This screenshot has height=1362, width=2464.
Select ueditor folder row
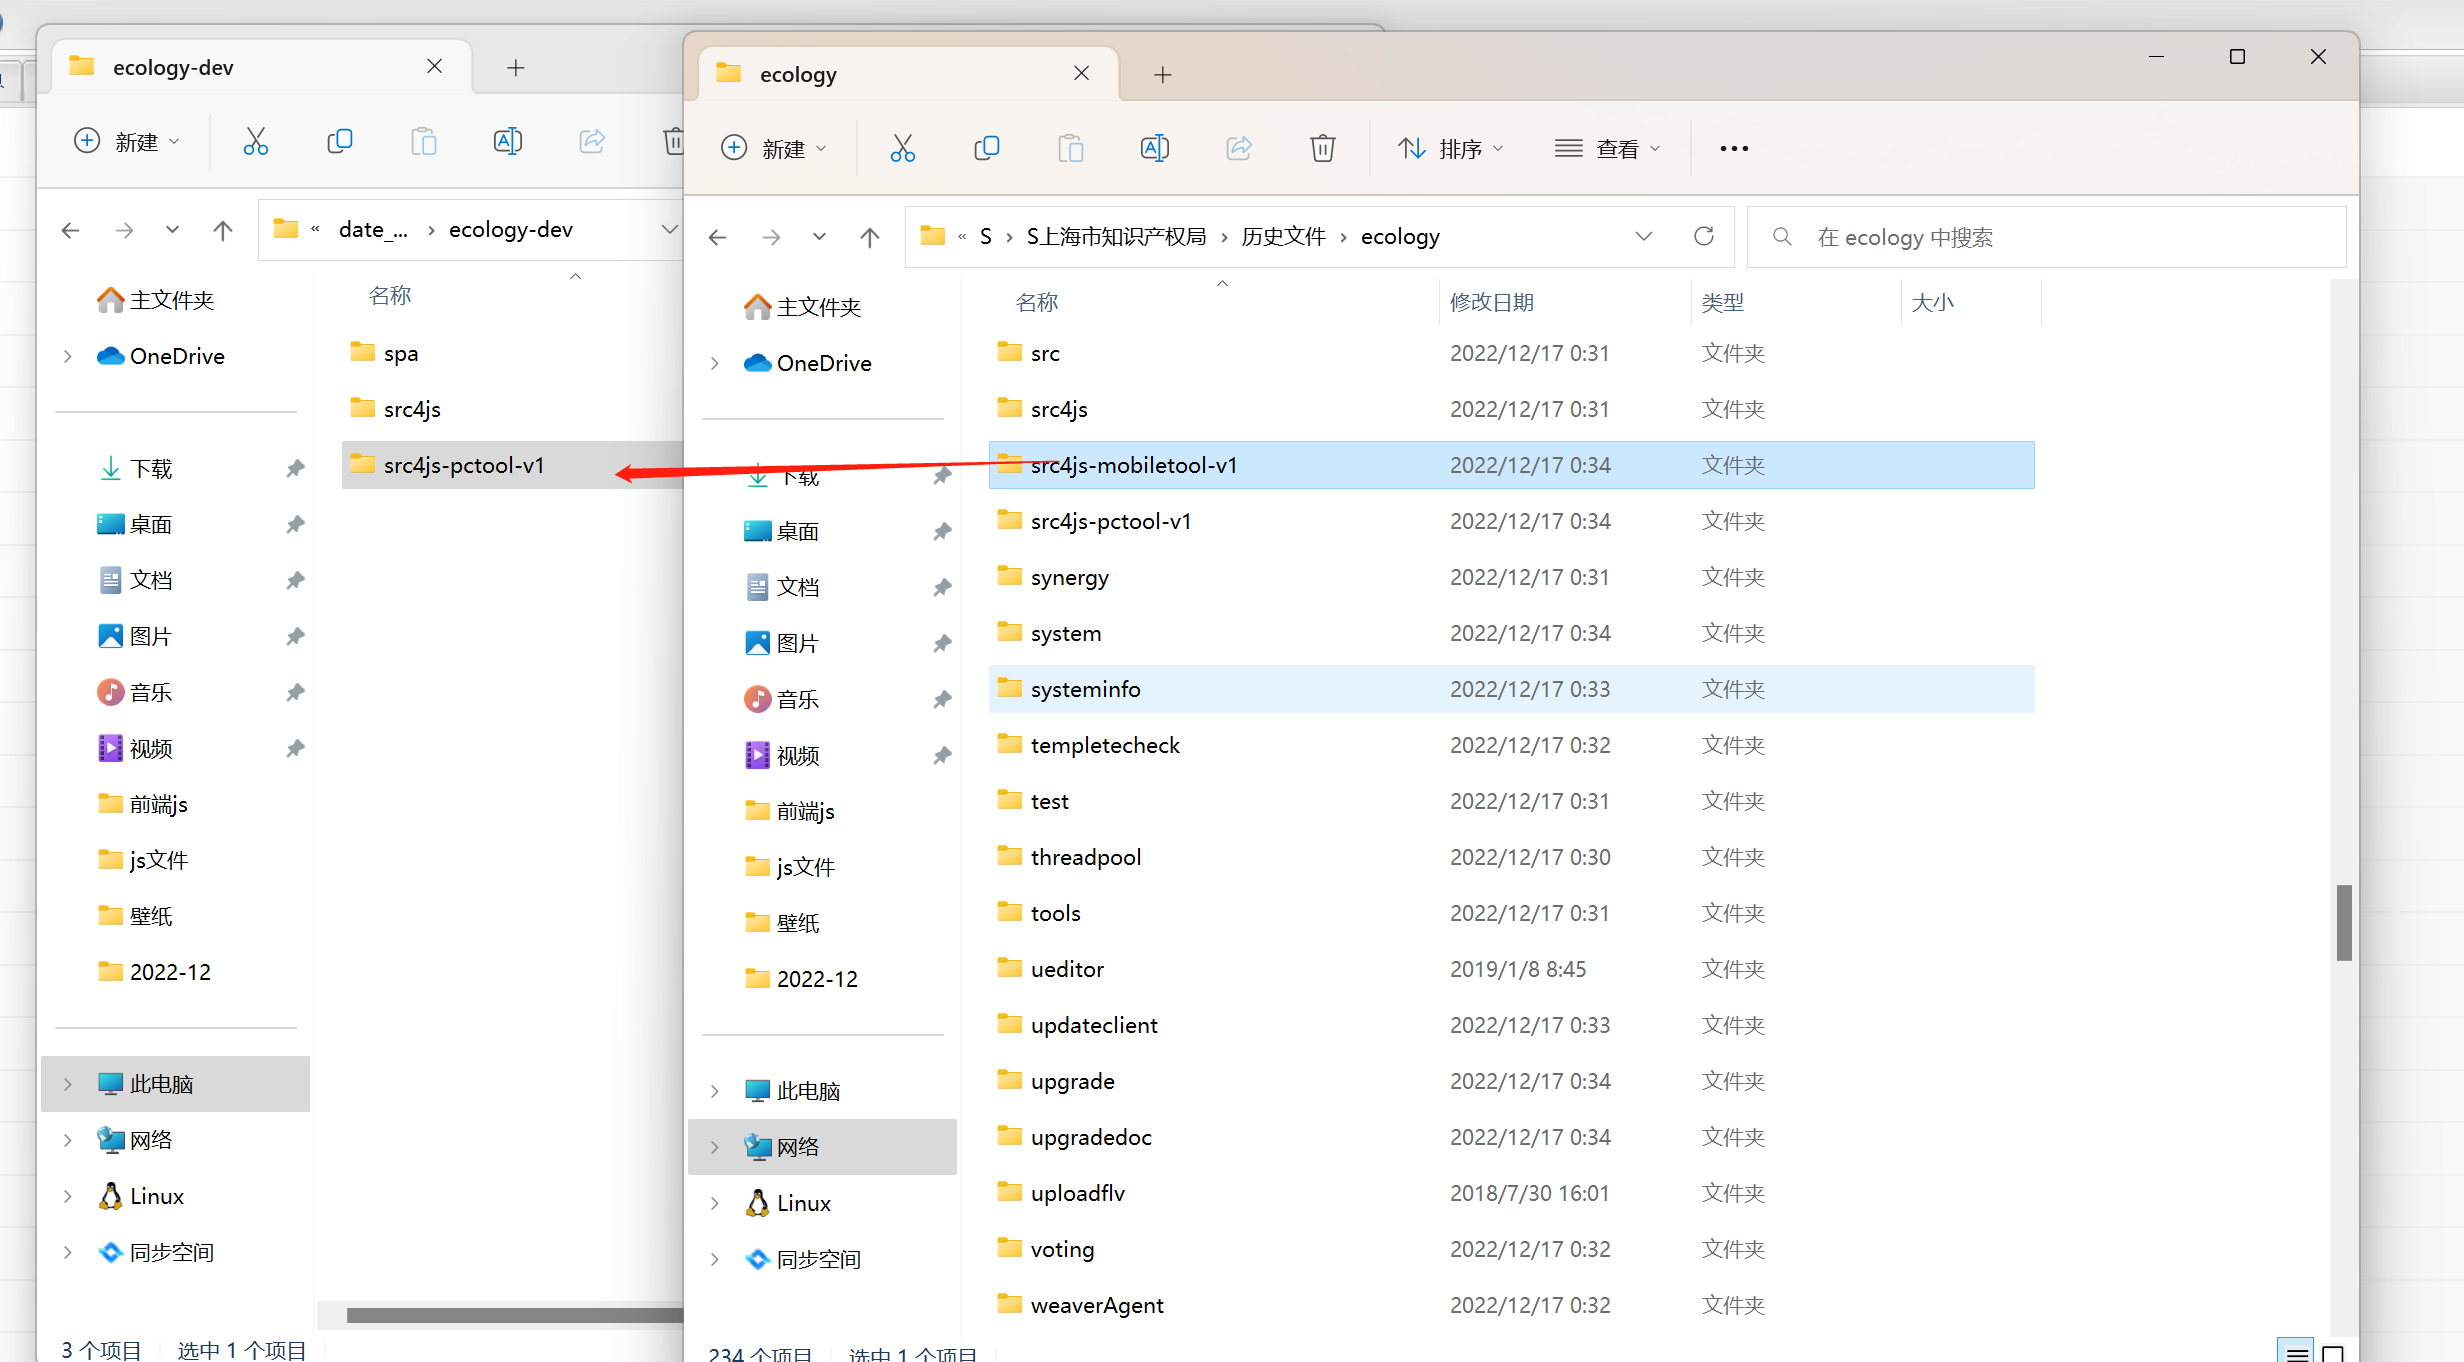(1511, 969)
